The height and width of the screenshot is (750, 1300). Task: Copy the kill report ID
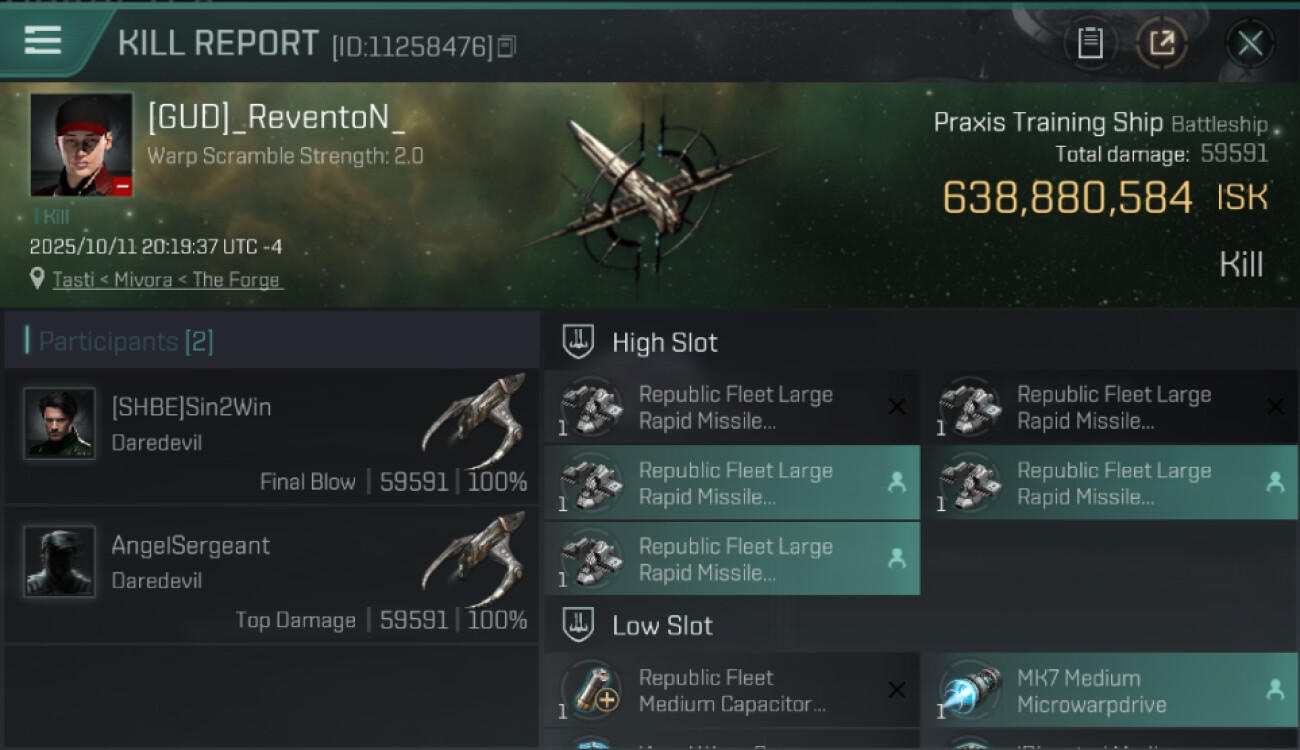pos(507,46)
